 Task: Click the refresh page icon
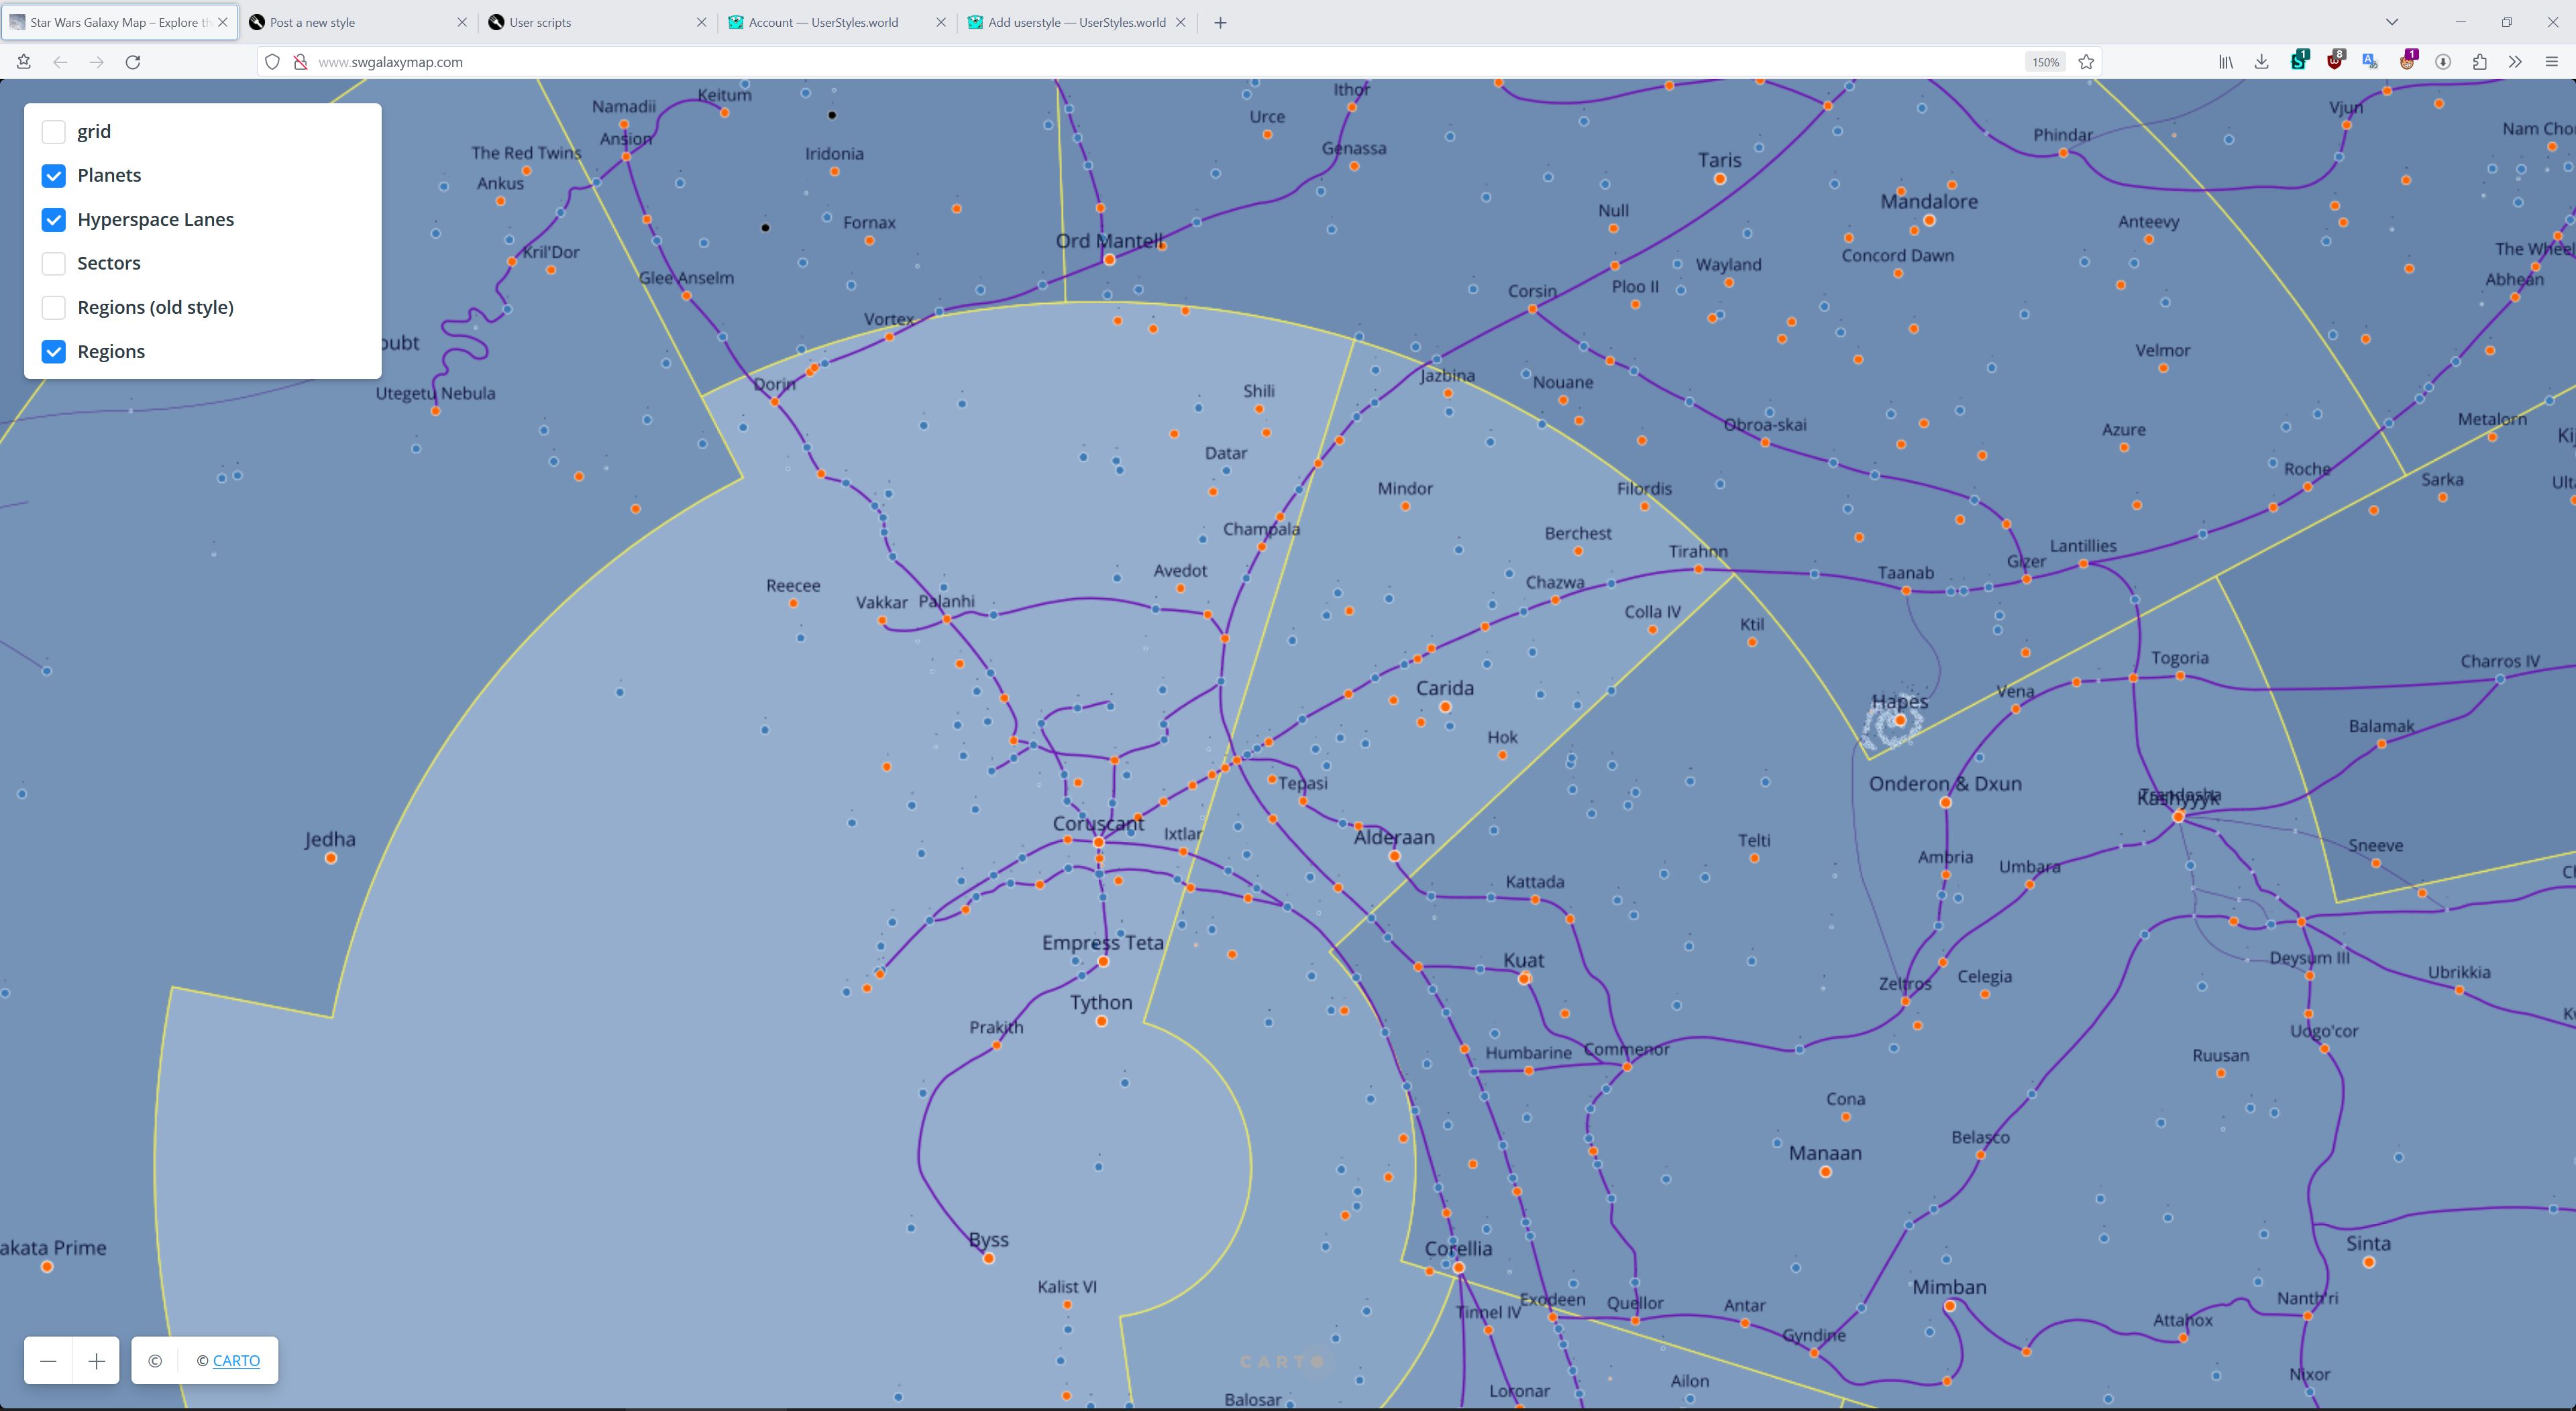click(x=134, y=61)
